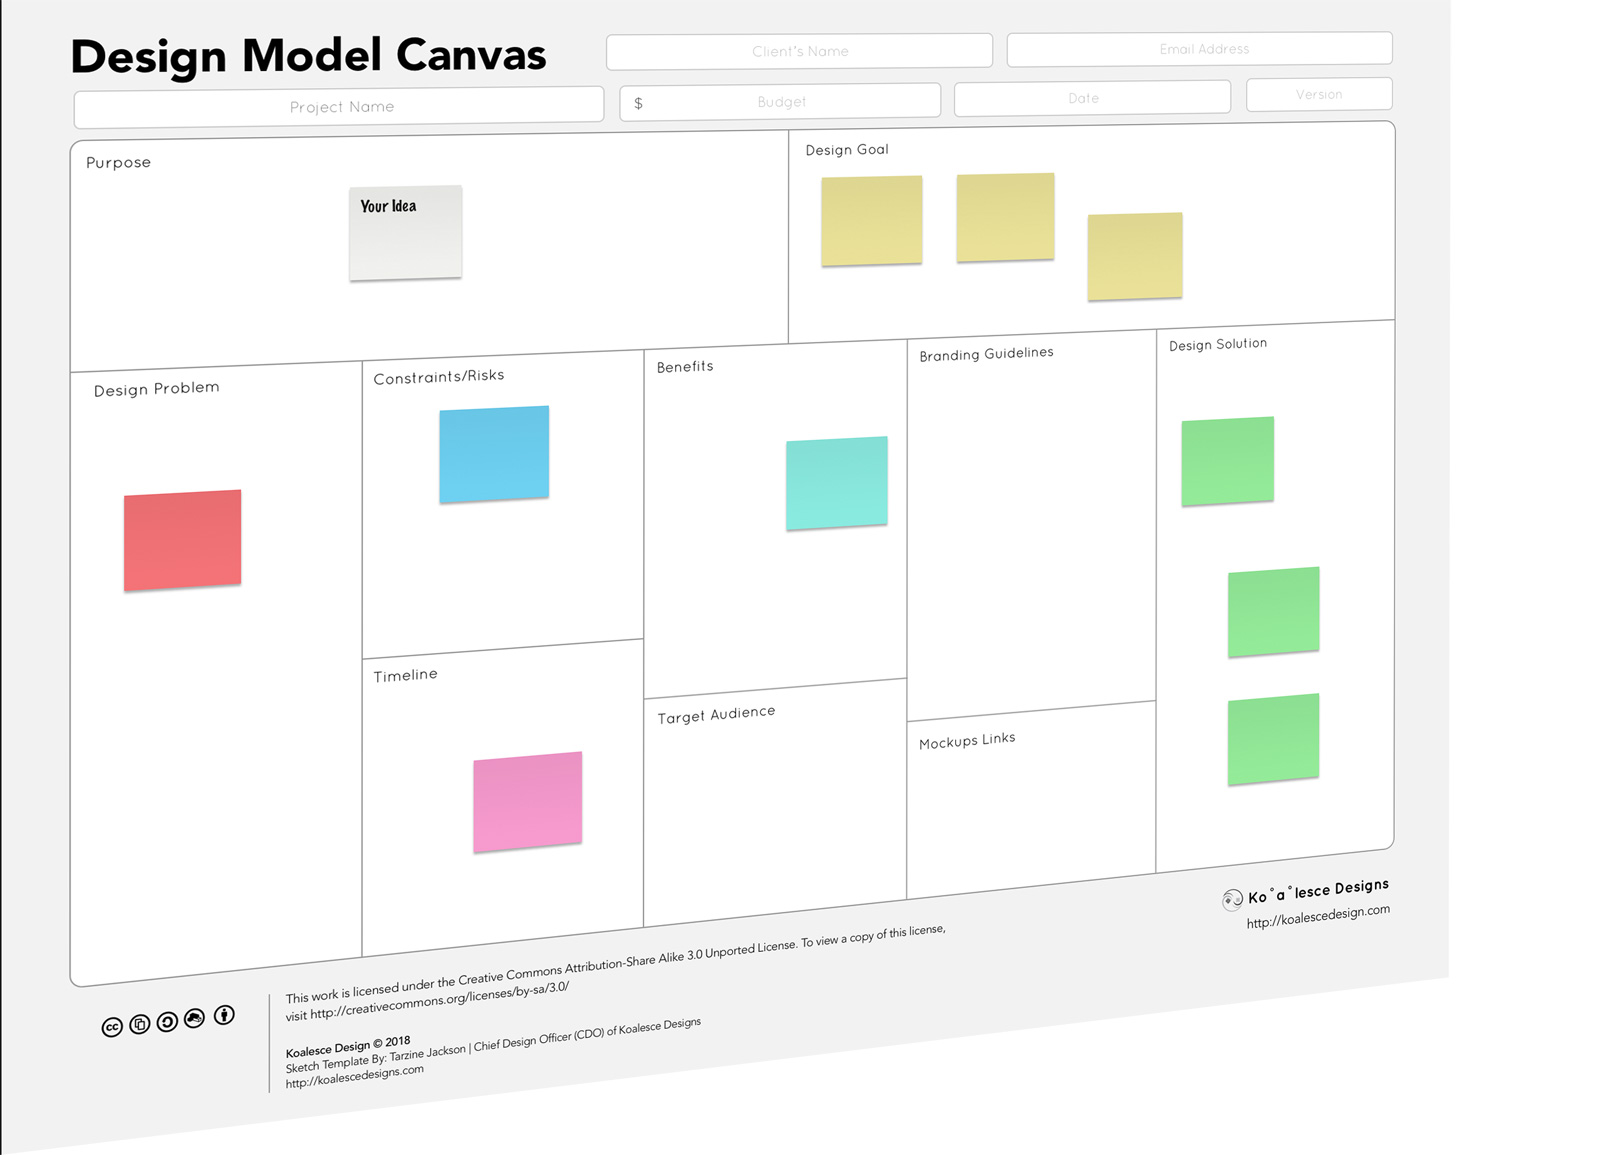Viewport: 1600px width, 1155px height.
Task: Click the Koalesce Designs yin-yang logo
Action: (x=1232, y=899)
